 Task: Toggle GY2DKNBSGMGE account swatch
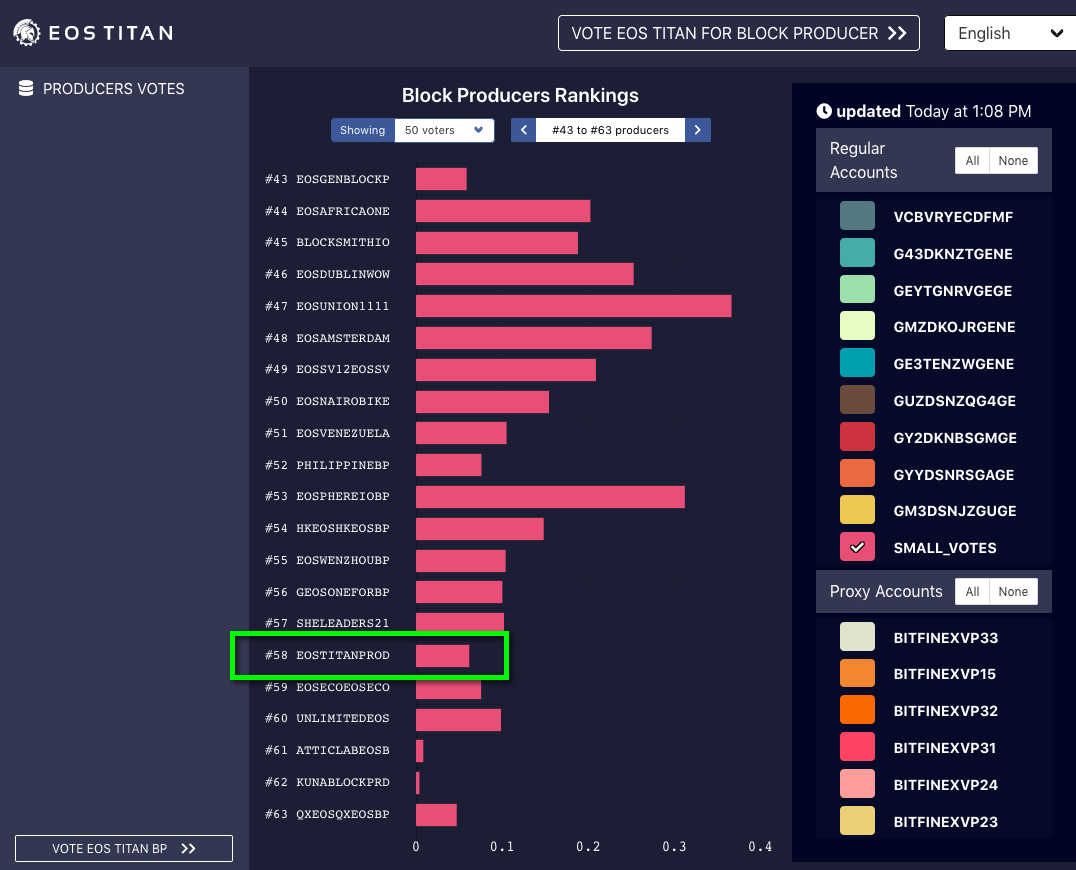pyautogui.click(x=857, y=437)
